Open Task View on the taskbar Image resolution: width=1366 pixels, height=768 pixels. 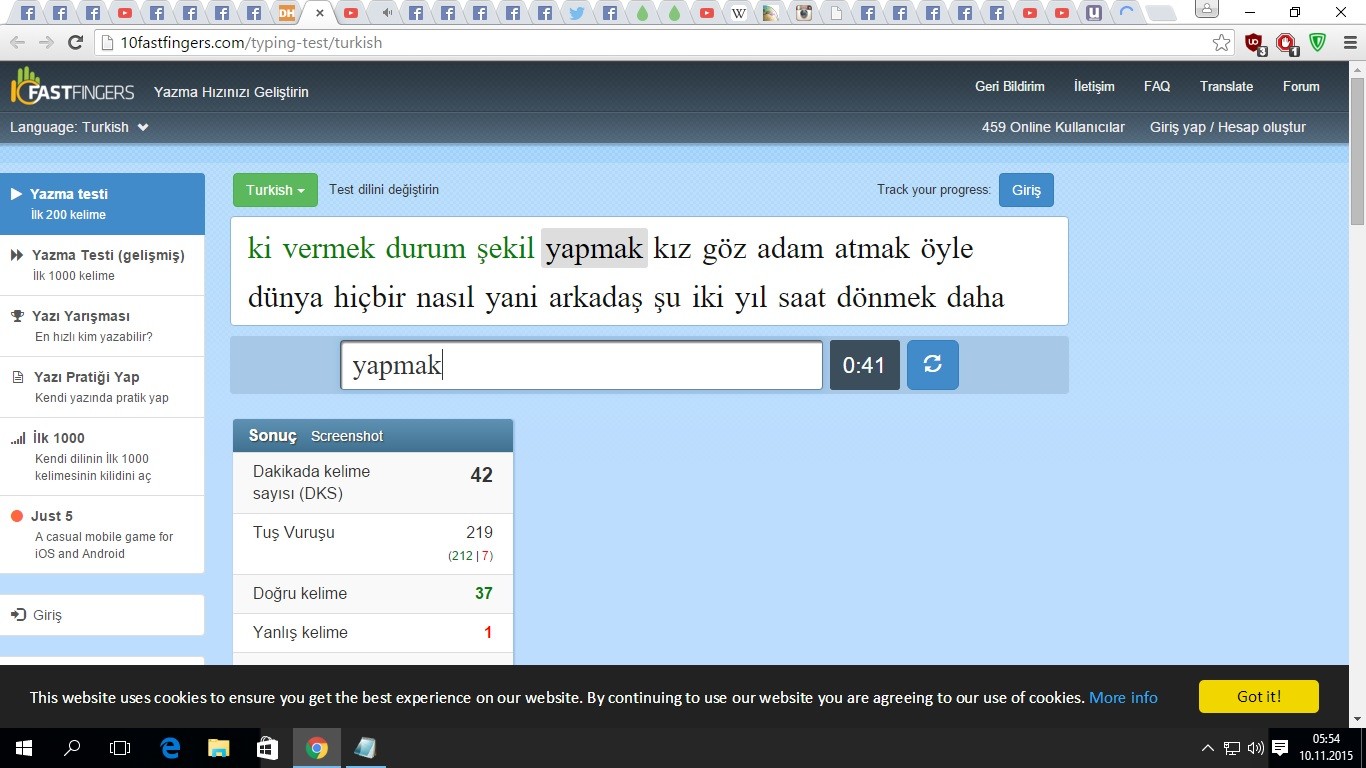(x=120, y=747)
